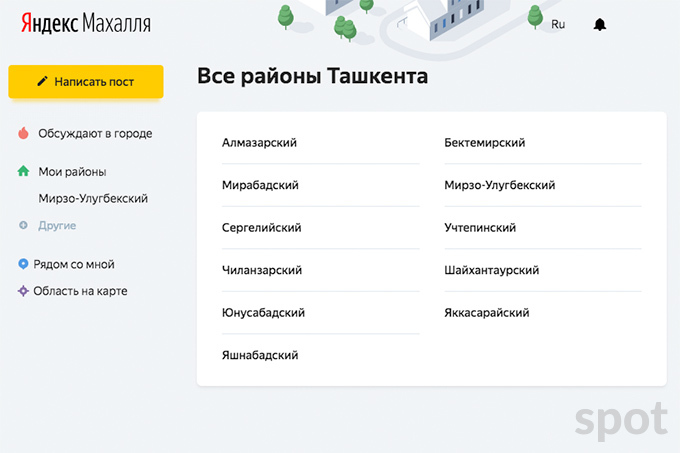Click the flame icon beside Обсуждают в городе
Image resolution: width=680 pixels, height=453 pixels.
23,133
